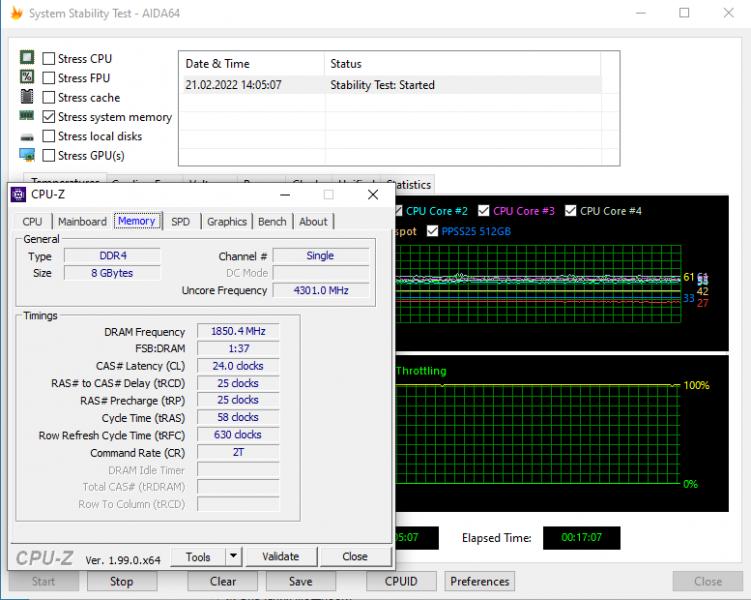The height and width of the screenshot is (600, 751).
Task: Click the Tools button in CPU-Z
Action: click(198, 557)
